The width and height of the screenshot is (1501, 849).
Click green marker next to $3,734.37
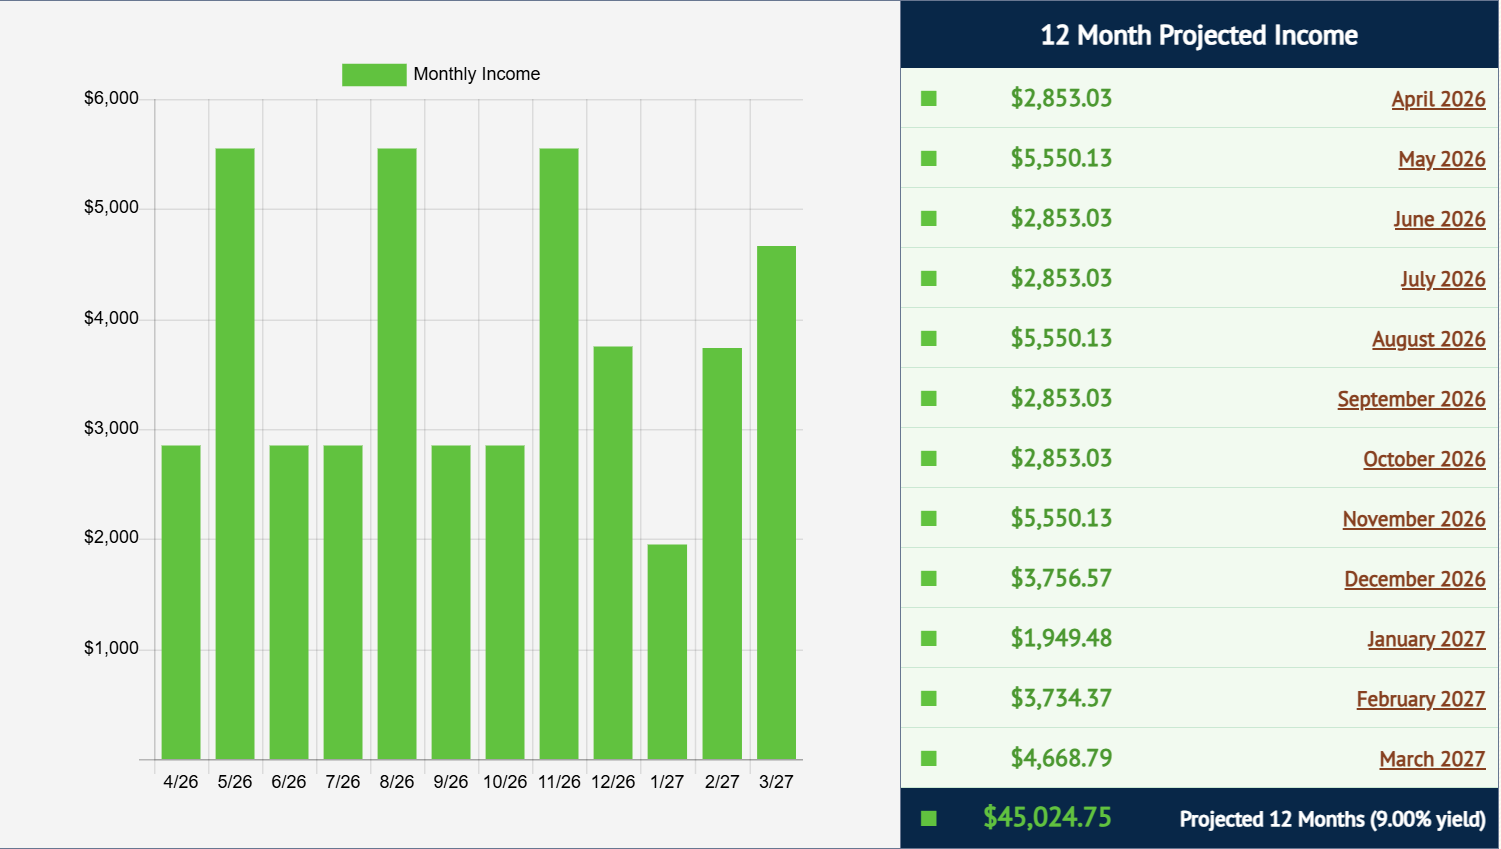(929, 698)
